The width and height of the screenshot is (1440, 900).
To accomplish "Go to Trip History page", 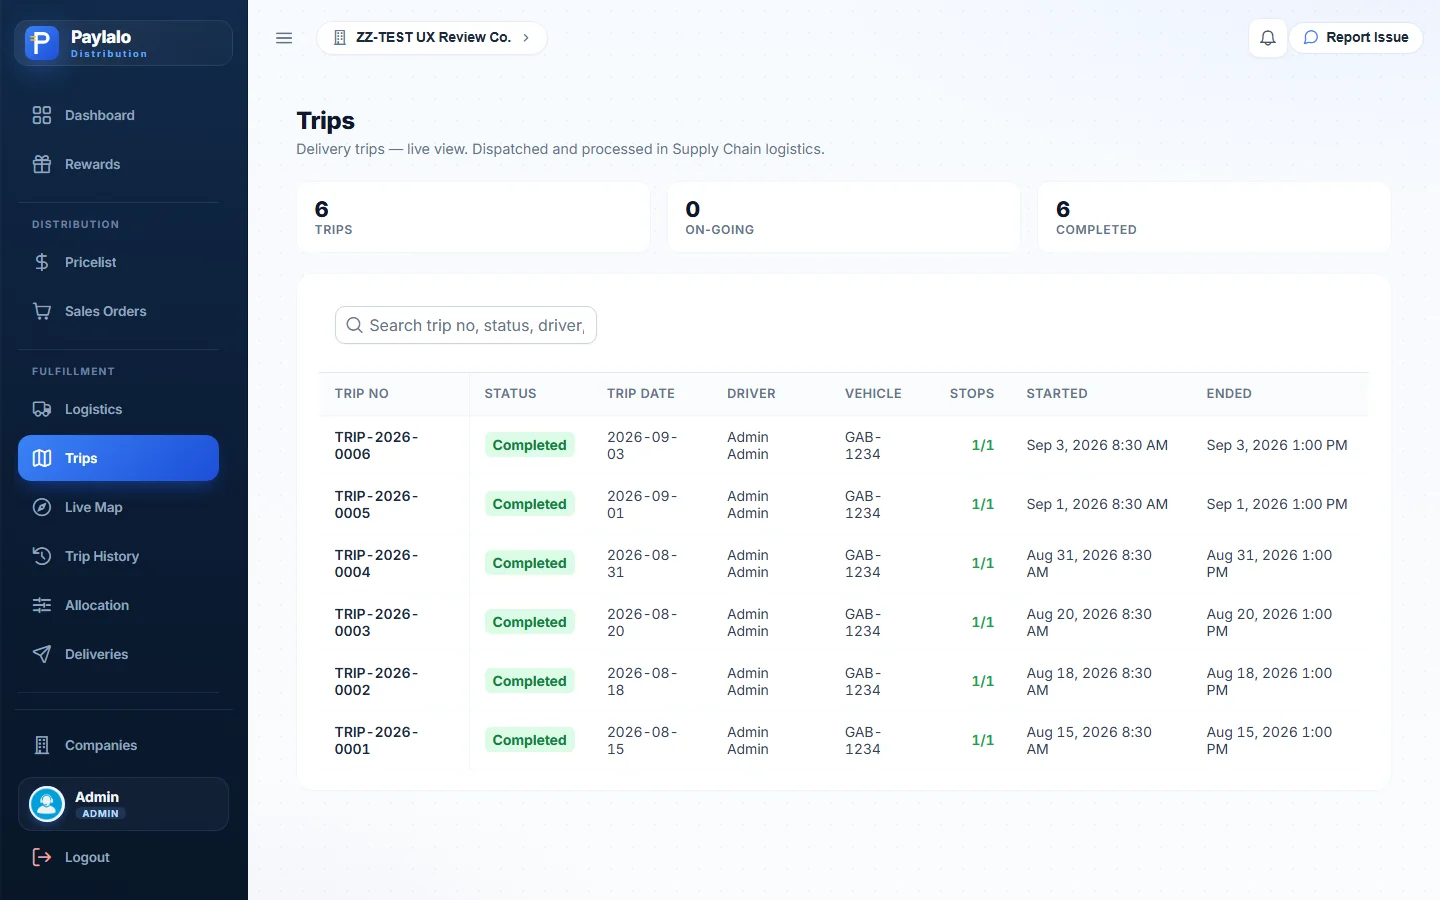I will pos(118,556).
